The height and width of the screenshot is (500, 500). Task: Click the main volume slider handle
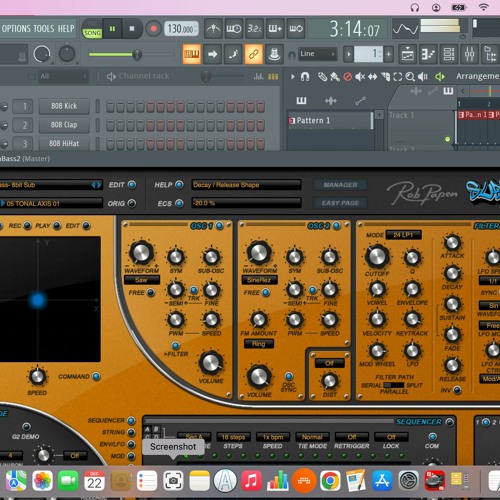coord(137,54)
